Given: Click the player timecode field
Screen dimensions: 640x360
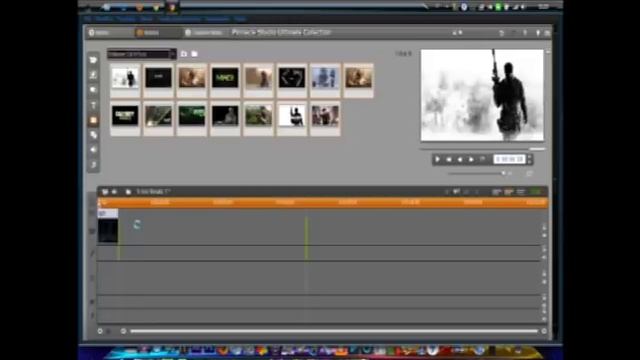Looking at the screenshot, I should (x=509, y=159).
